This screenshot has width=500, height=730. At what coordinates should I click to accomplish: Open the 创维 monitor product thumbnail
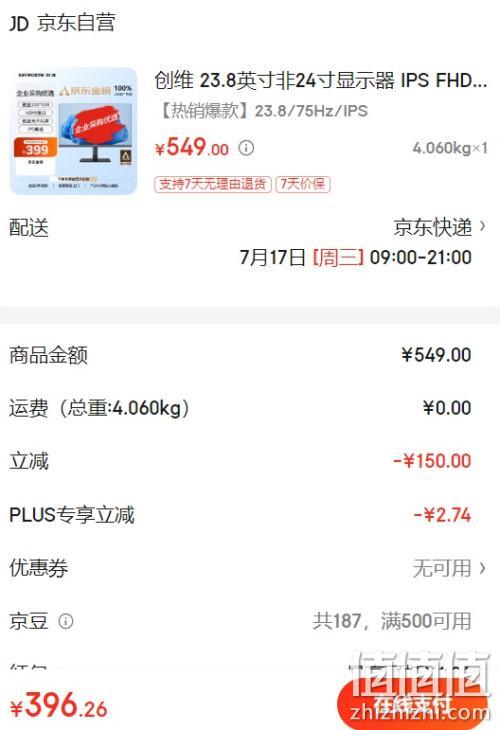[74, 131]
